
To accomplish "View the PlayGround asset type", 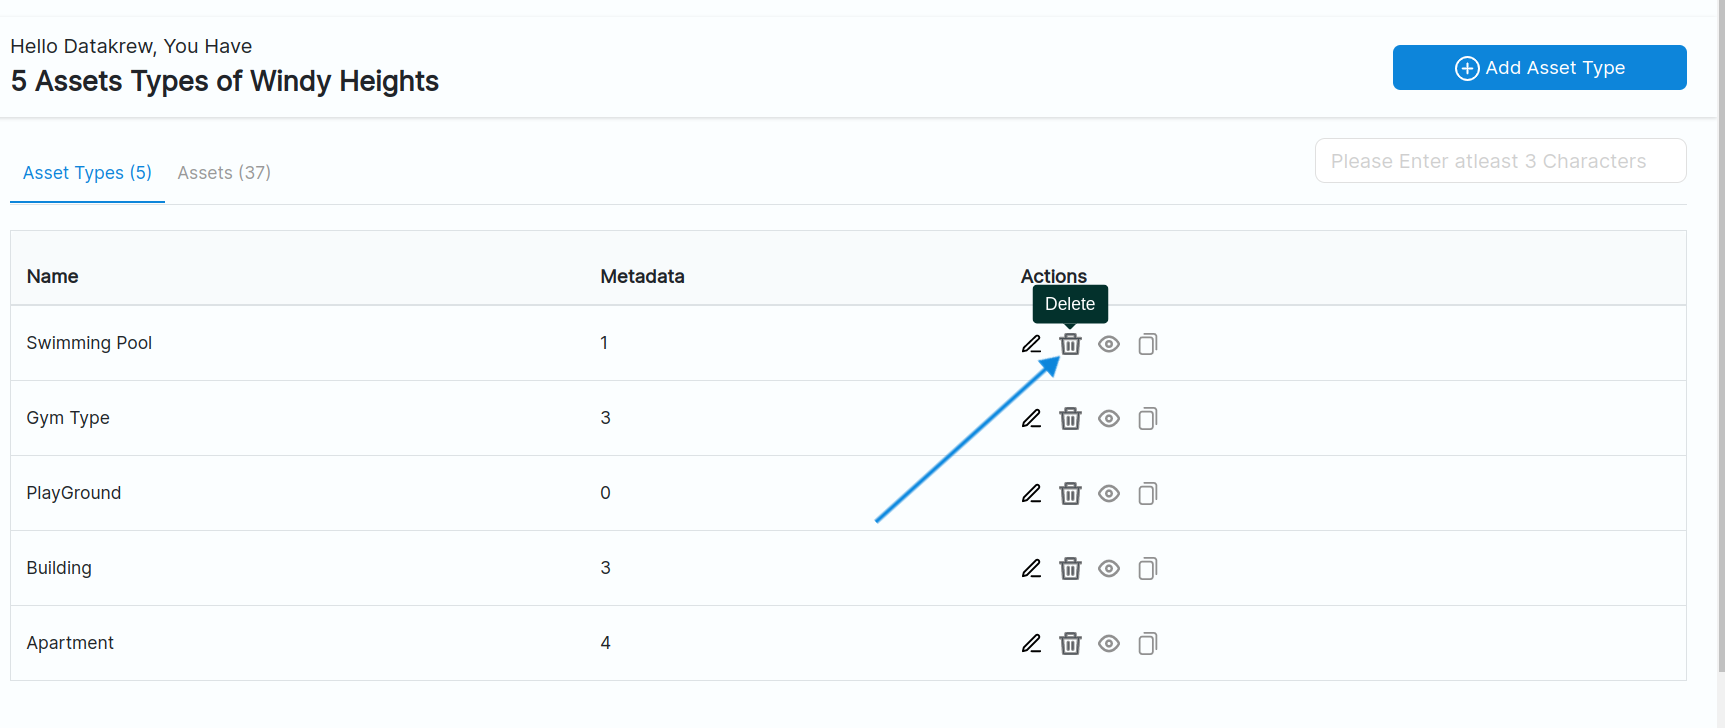I will click(x=1109, y=494).
